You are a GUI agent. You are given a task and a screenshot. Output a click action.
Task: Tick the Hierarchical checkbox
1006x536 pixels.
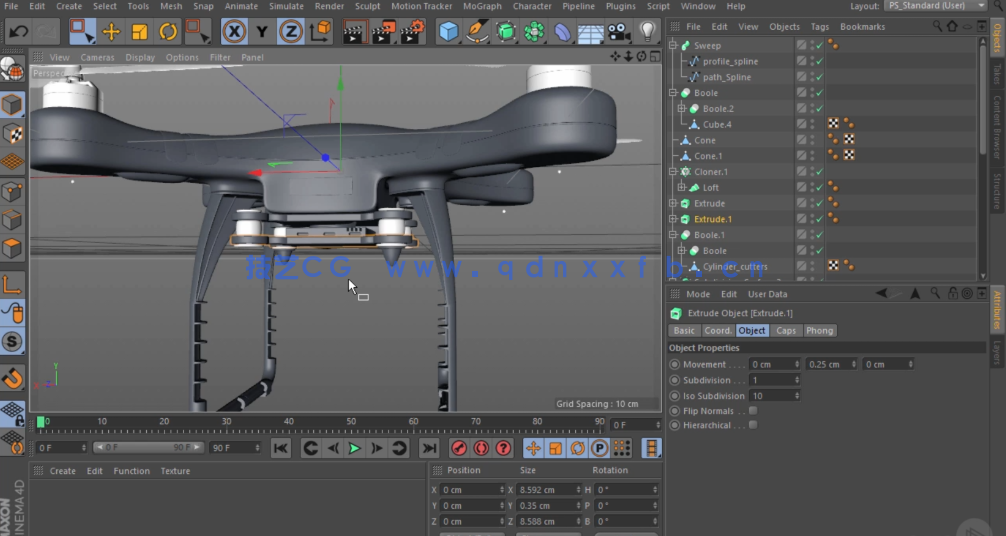753,425
